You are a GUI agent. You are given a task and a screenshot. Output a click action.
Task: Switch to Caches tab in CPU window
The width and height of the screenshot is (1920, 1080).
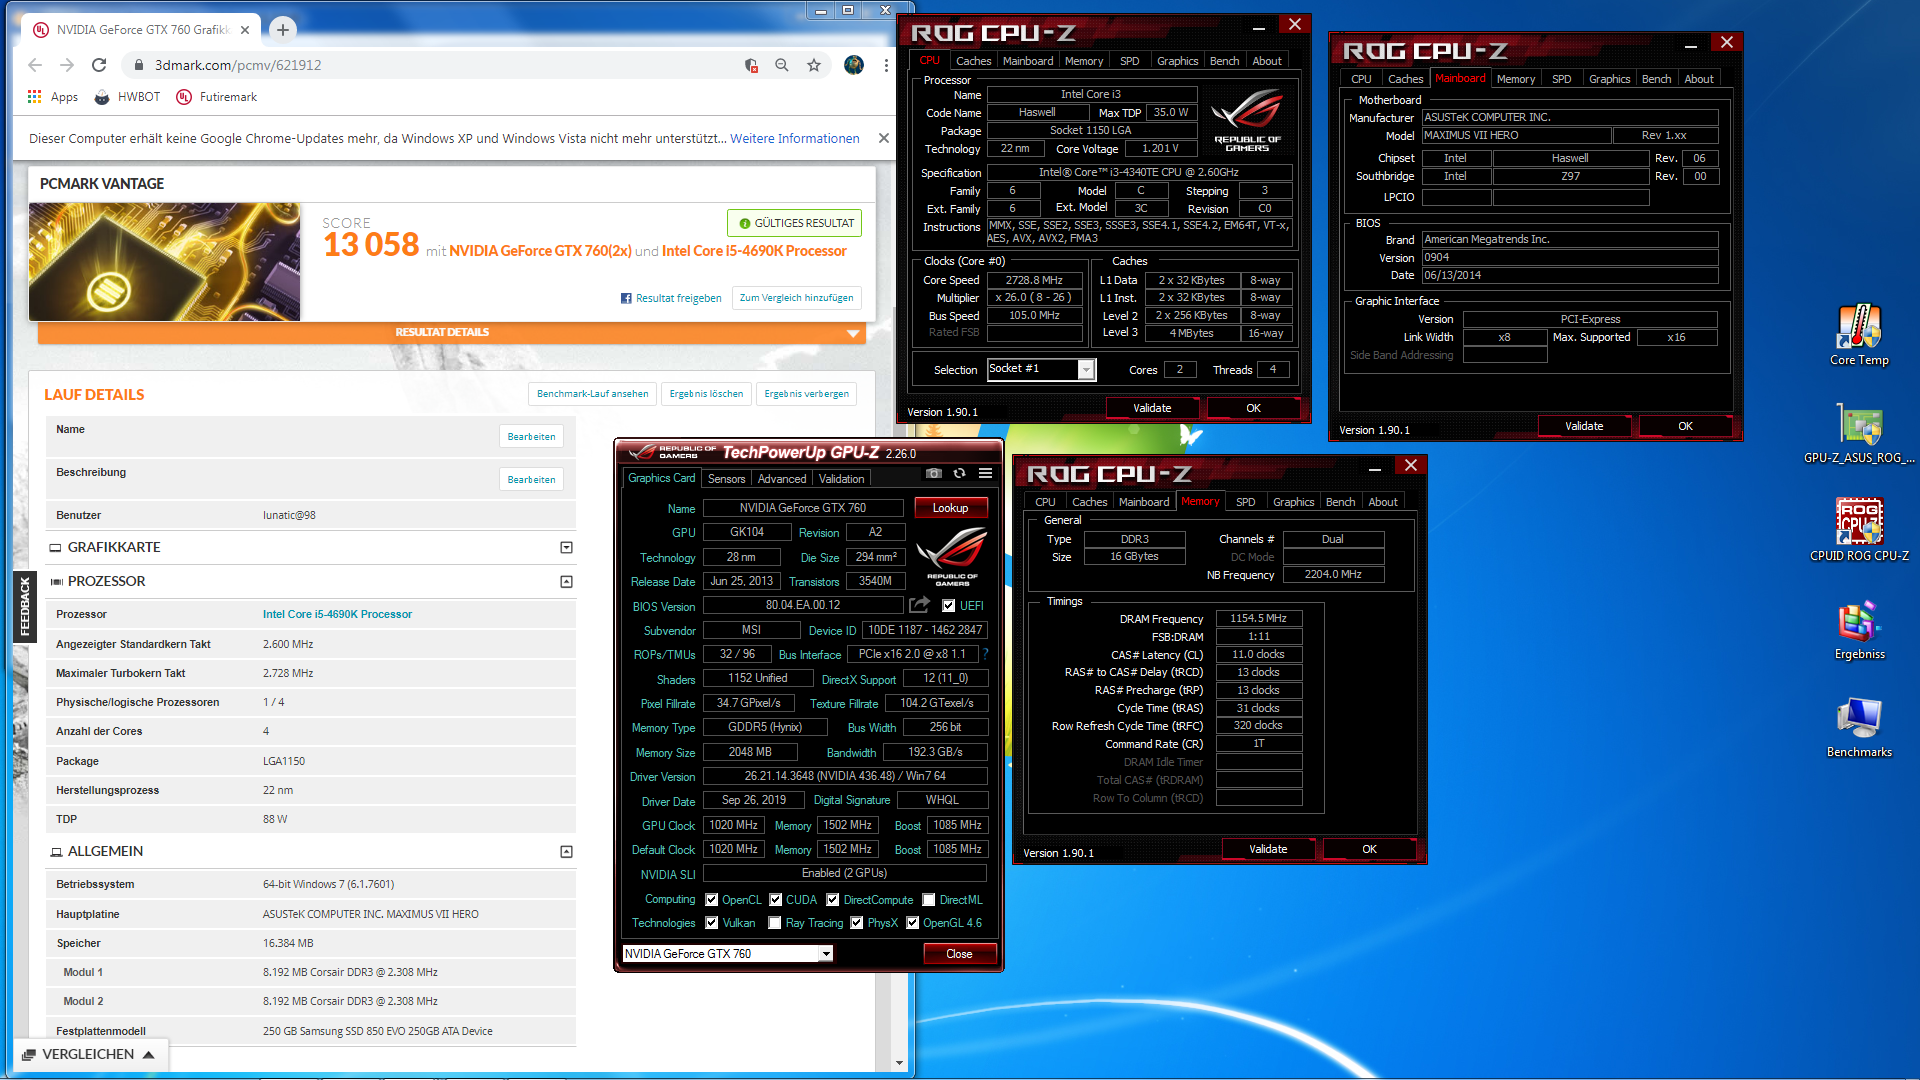(973, 61)
